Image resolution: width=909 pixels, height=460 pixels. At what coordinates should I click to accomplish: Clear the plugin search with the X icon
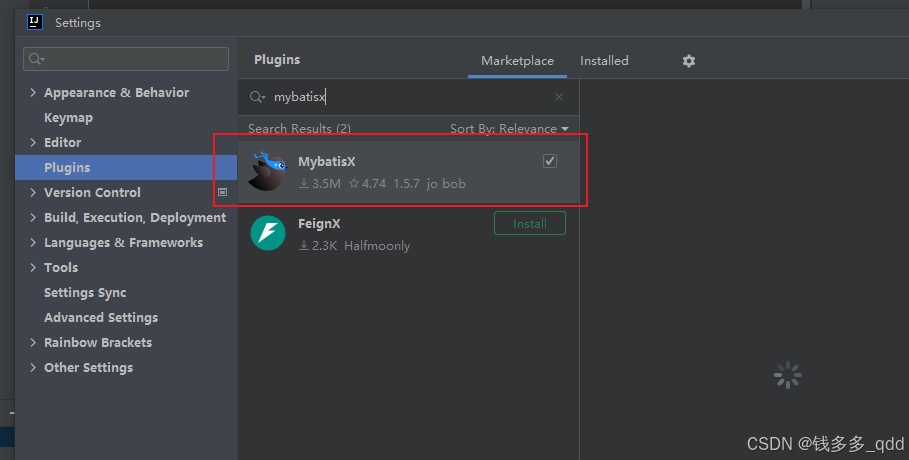pyautogui.click(x=559, y=97)
